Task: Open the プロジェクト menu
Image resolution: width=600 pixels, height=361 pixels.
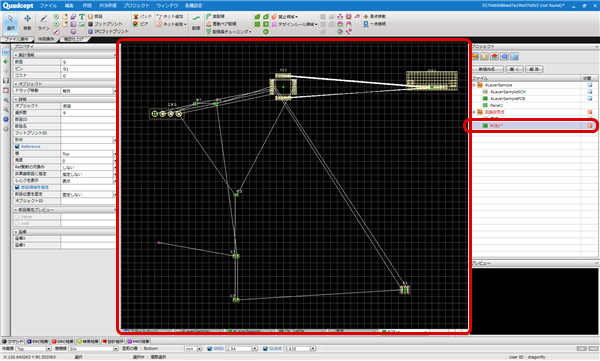Action: [x=136, y=6]
